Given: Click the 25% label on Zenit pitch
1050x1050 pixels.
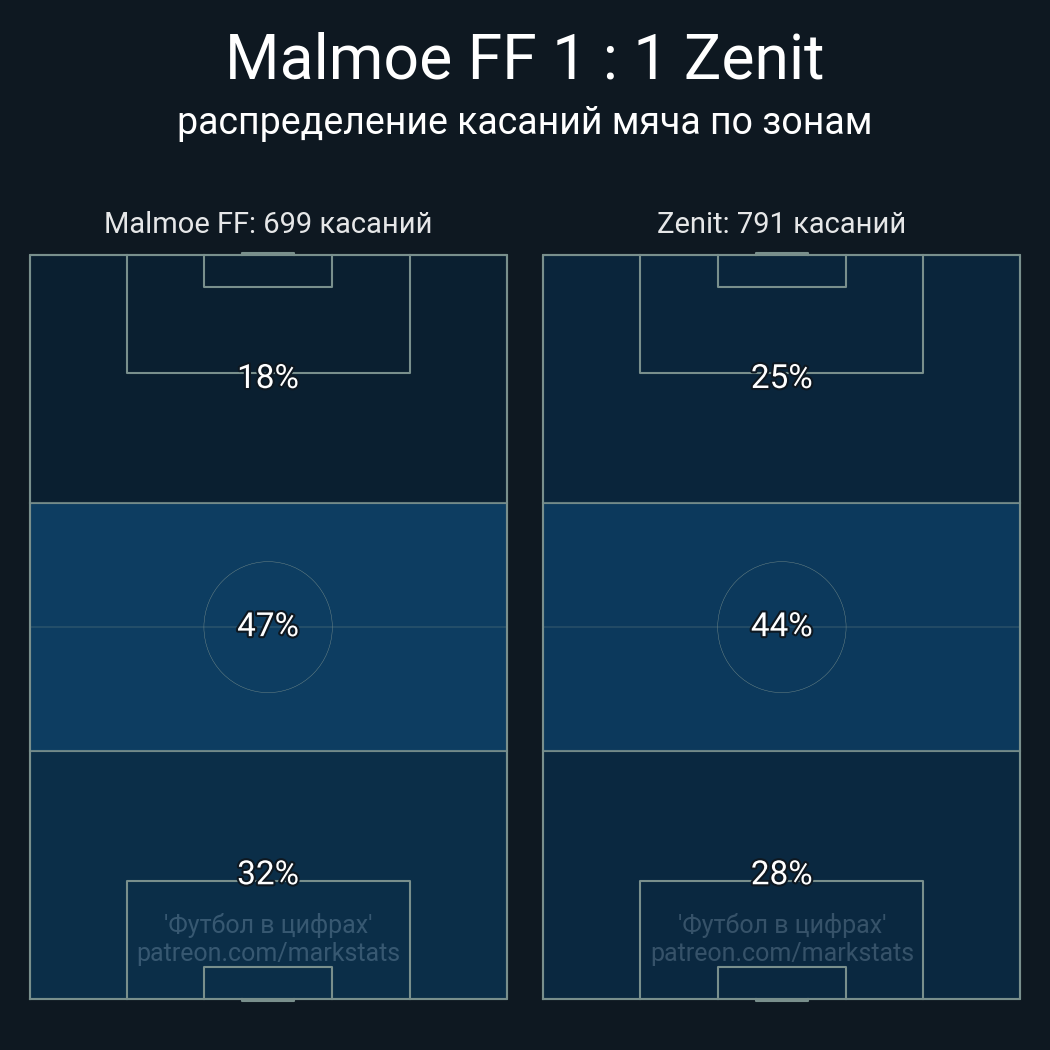Looking at the screenshot, I should [781, 377].
